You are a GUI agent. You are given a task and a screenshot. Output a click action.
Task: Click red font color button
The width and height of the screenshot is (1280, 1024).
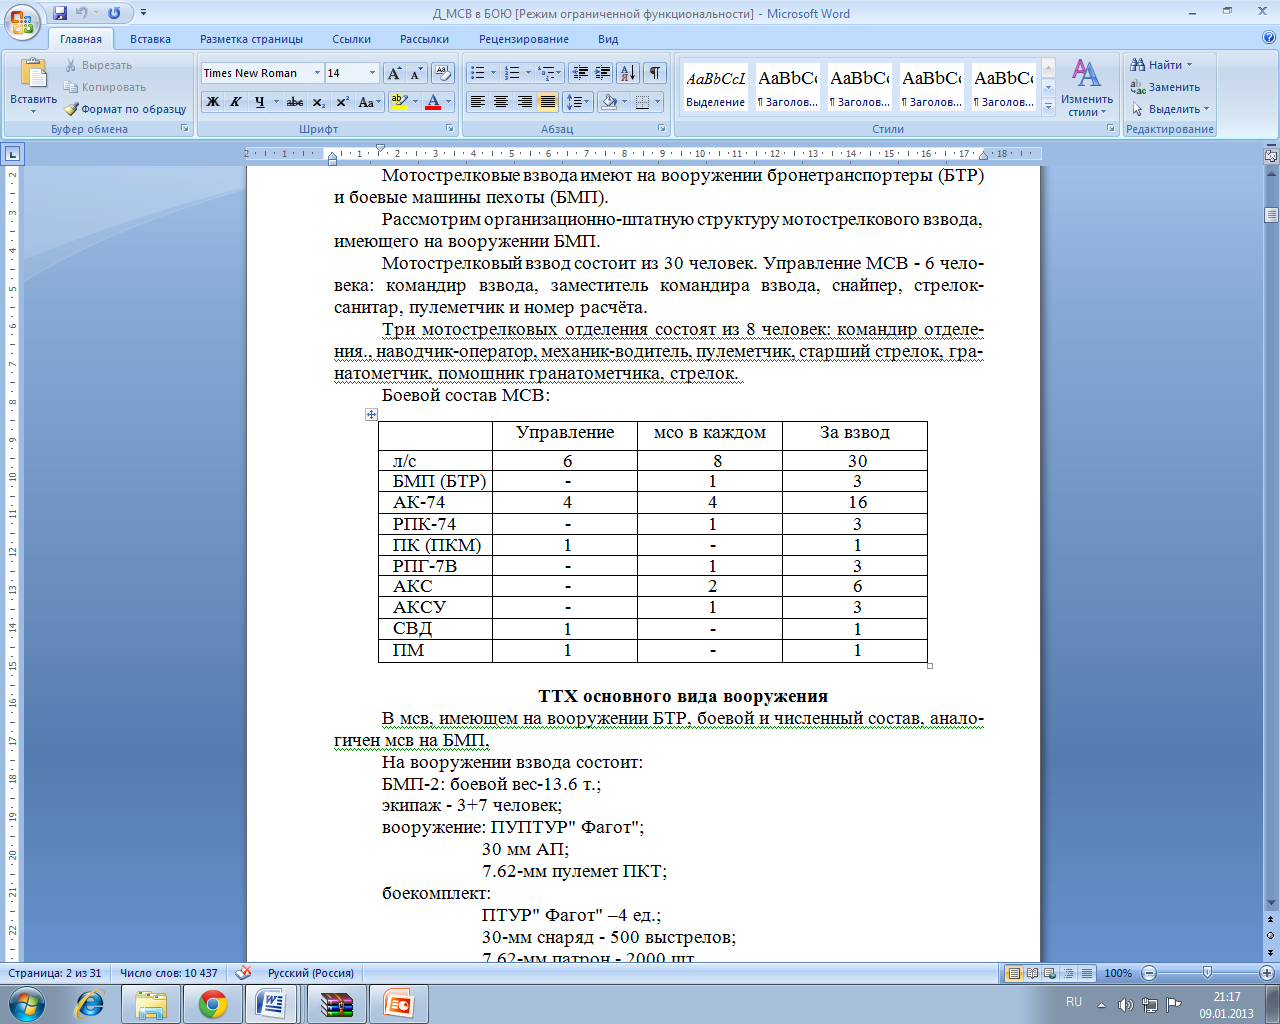pos(433,102)
